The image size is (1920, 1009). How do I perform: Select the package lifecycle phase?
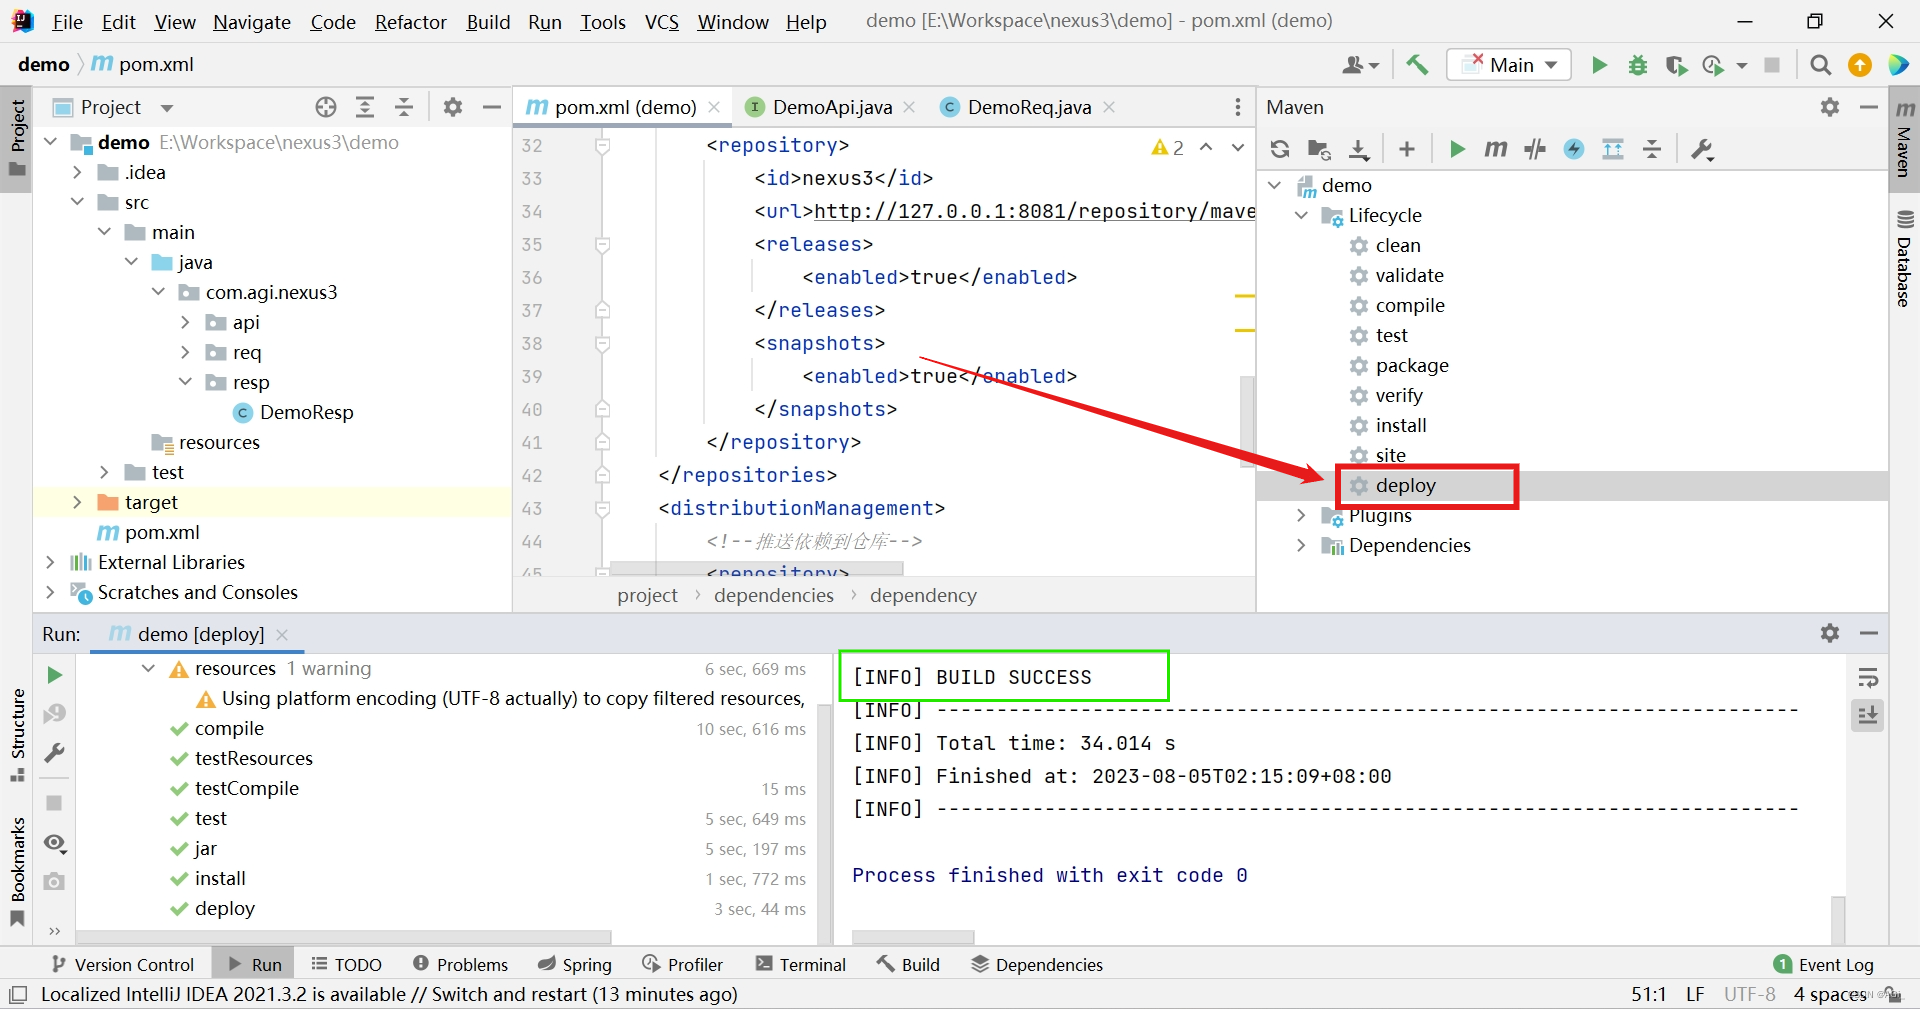pos(1411,365)
